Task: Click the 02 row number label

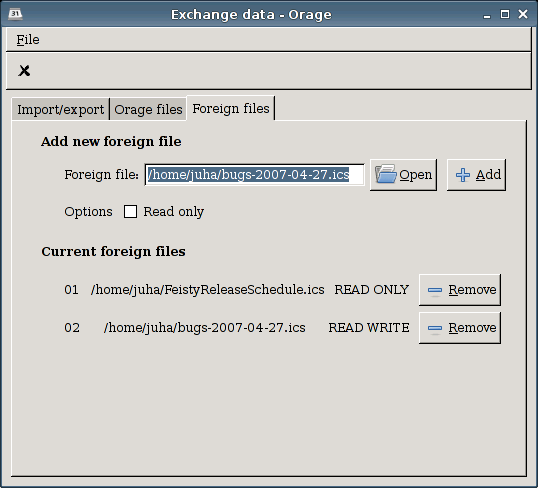Action: [72, 328]
